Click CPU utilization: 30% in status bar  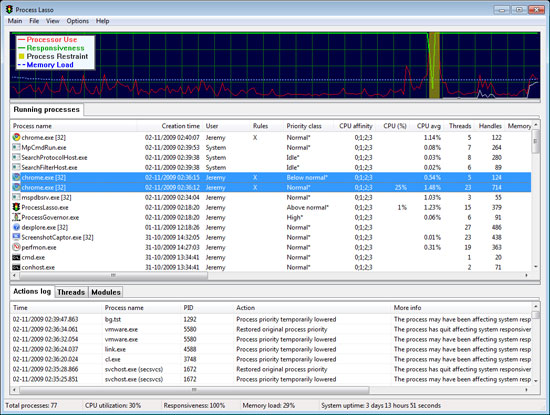tap(113, 406)
